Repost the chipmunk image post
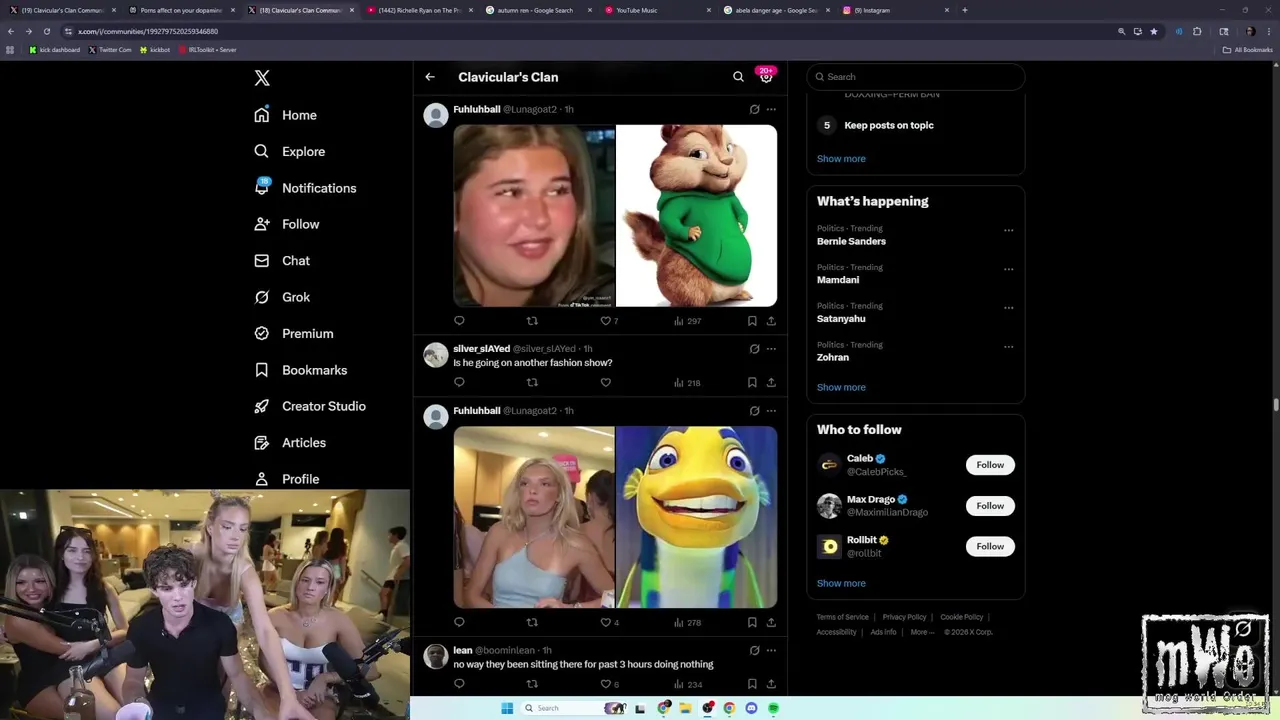Image resolution: width=1280 pixels, height=720 pixels. 532,321
